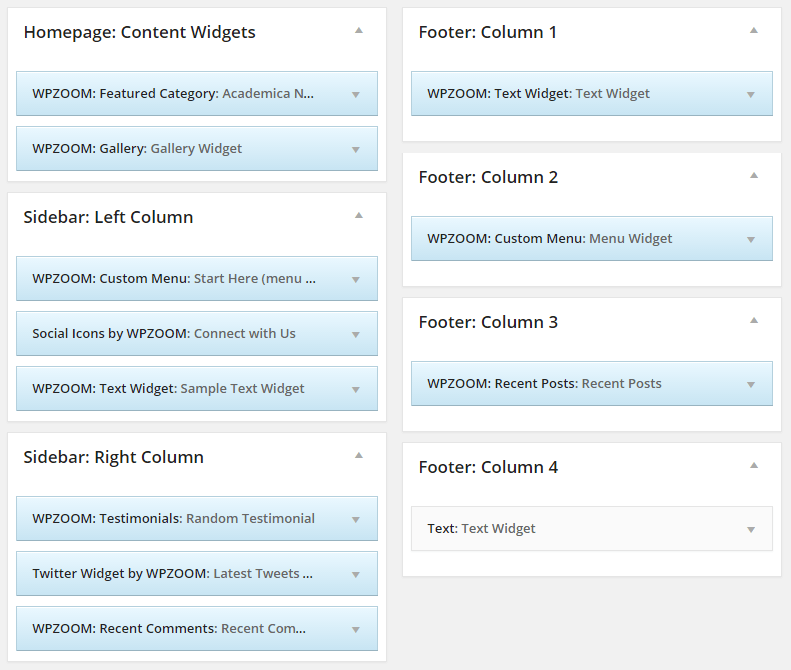Image resolution: width=791 pixels, height=670 pixels.
Task: Open the Latest Tweets Twitter widget arrow
Action: coord(356,575)
